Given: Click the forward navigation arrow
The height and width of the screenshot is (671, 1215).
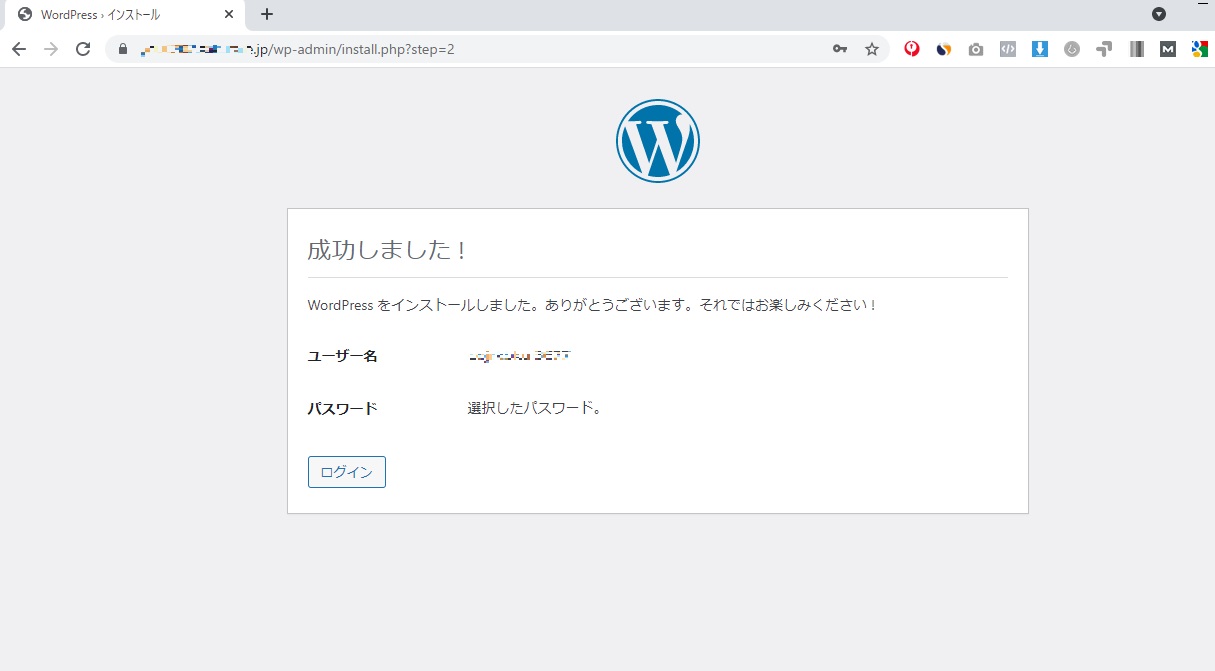Looking at the screenshot, I should tap(51, 49).
